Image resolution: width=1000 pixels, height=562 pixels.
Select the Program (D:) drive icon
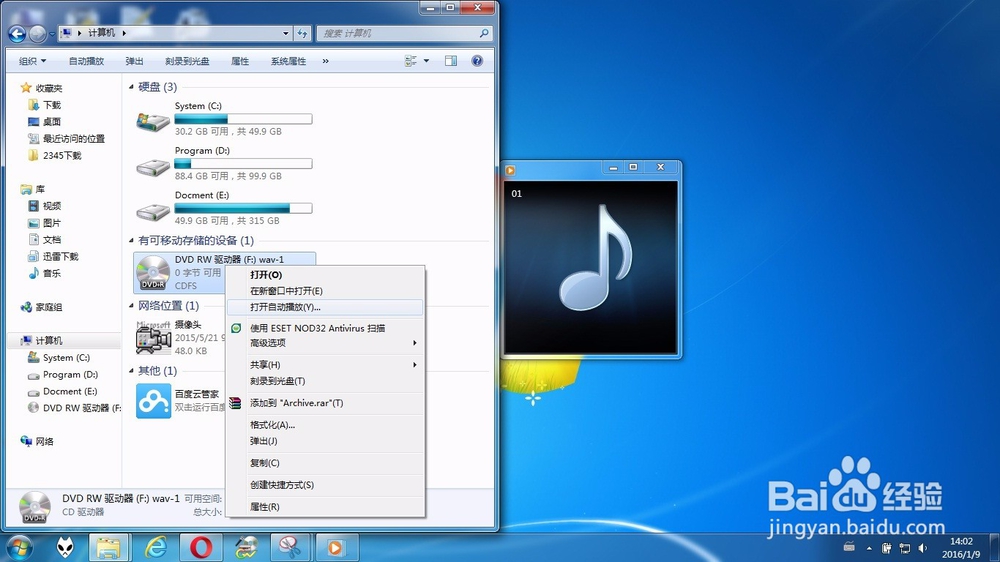[153, 166]
